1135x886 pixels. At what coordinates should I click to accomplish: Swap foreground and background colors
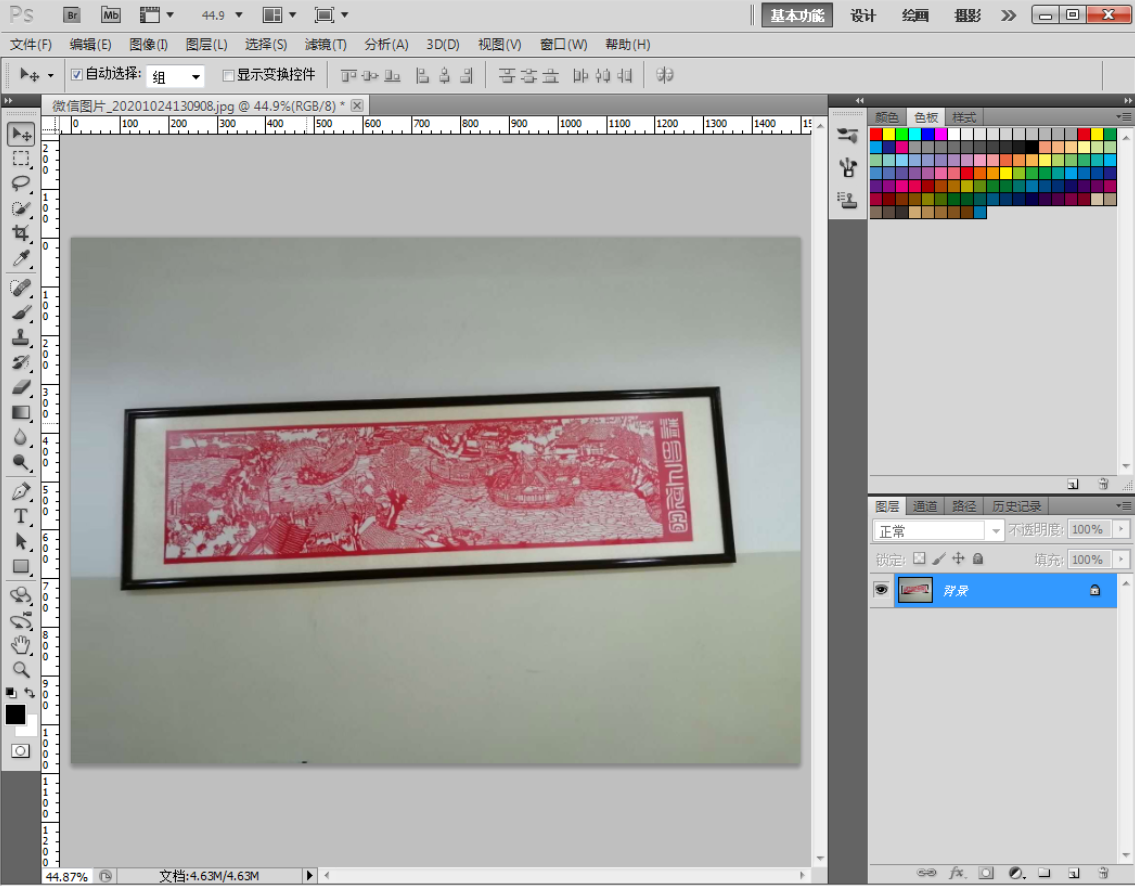point(30,693)
